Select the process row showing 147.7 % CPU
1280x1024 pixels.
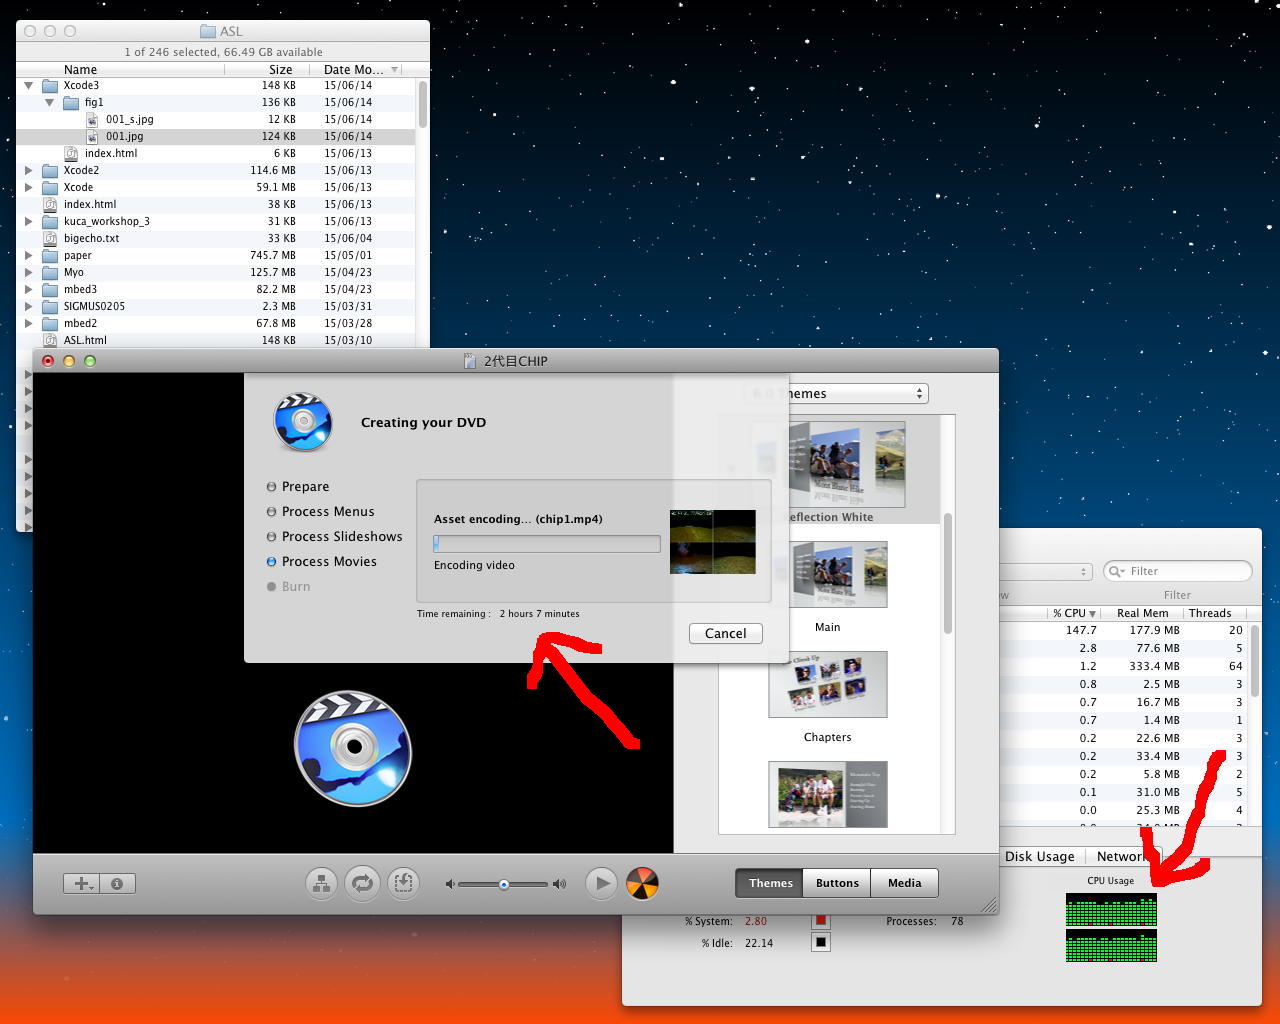point(1124,631)
